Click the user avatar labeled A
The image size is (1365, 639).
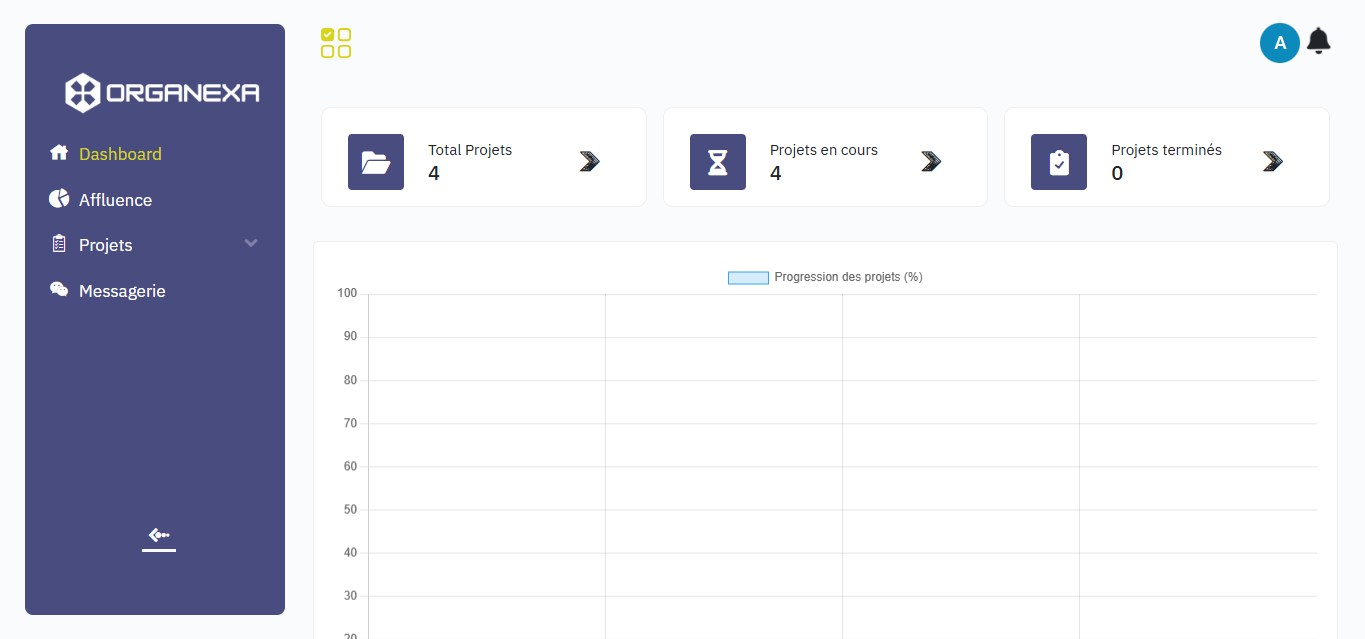[1280, 42]
